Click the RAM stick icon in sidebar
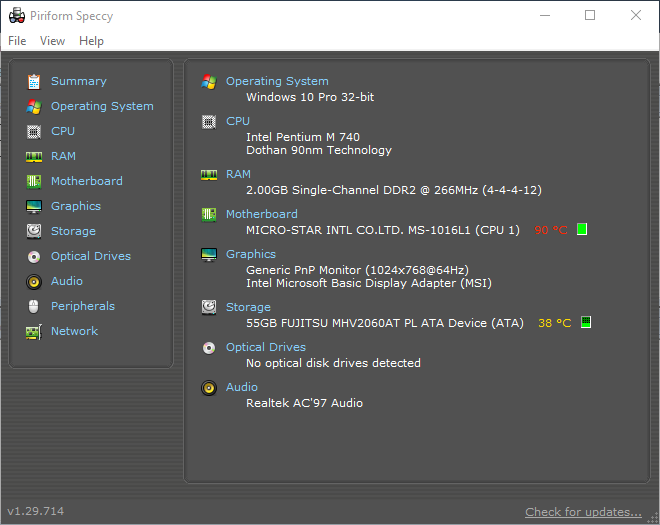Screen dimensions: 660x525 click(34, 157)
